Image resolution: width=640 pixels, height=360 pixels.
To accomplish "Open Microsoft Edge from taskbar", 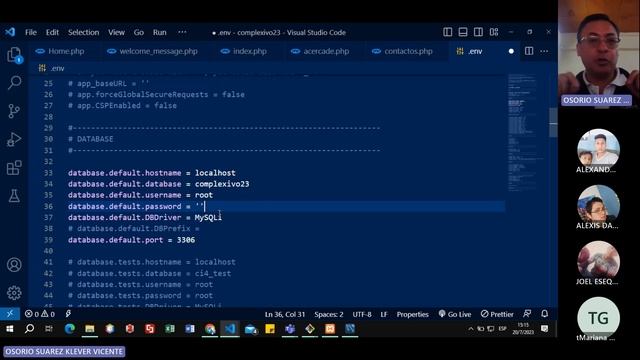I will click(70, 329).
